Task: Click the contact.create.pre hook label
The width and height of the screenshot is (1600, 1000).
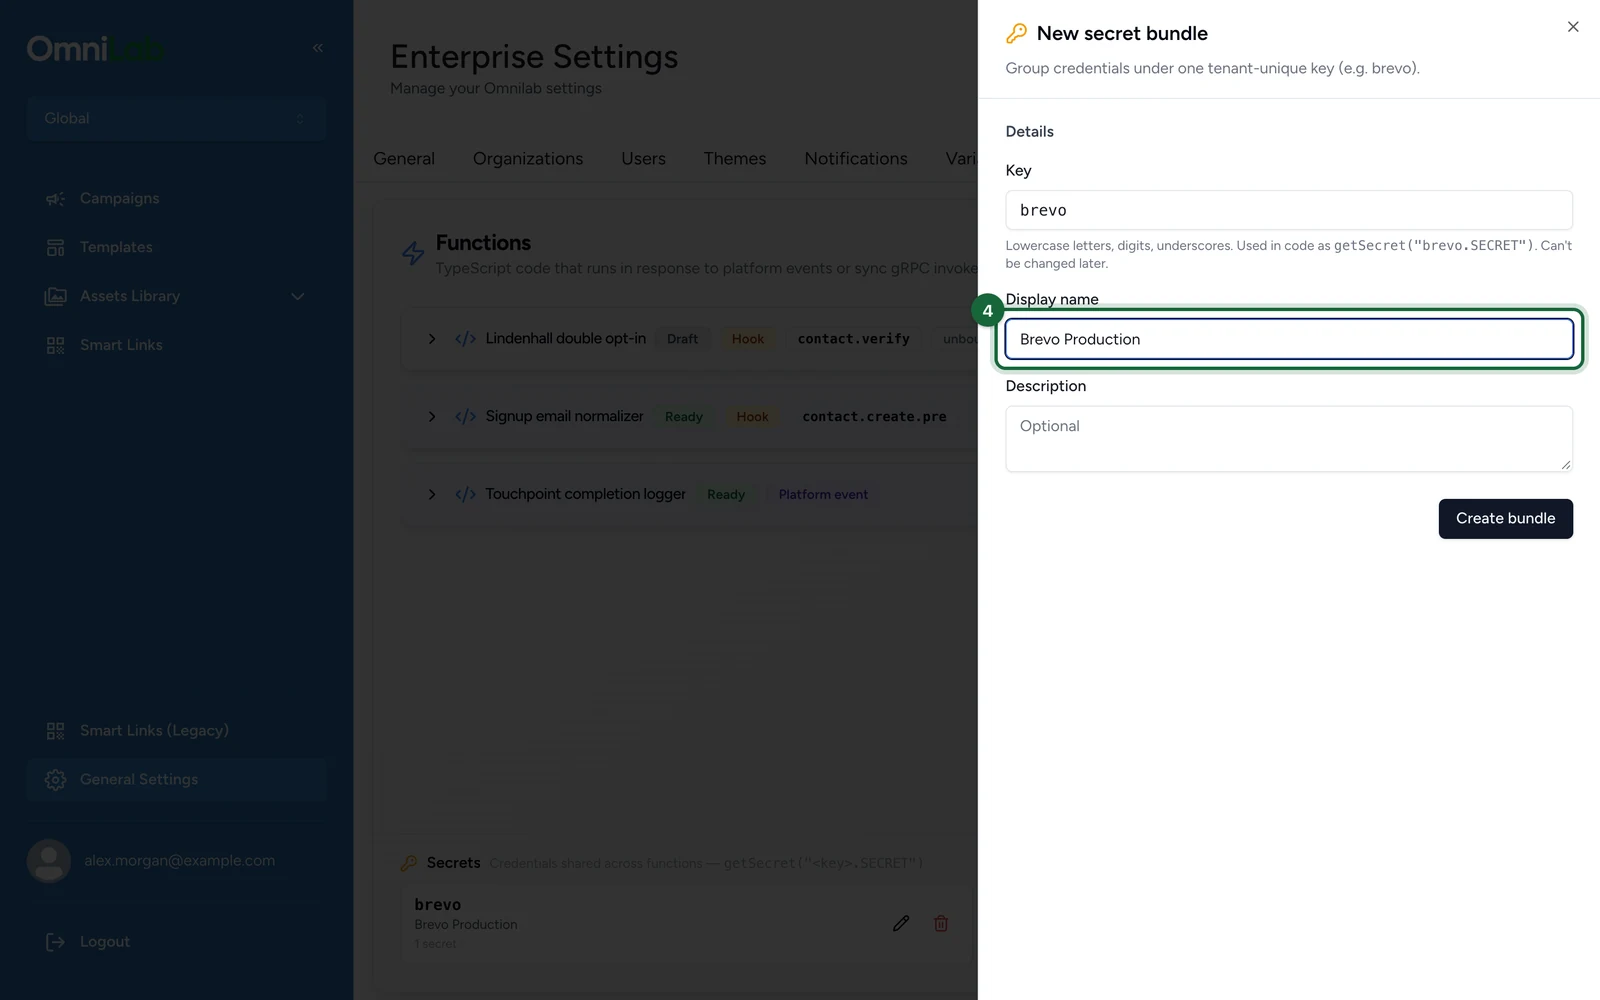Action: [x=874, y=416]
